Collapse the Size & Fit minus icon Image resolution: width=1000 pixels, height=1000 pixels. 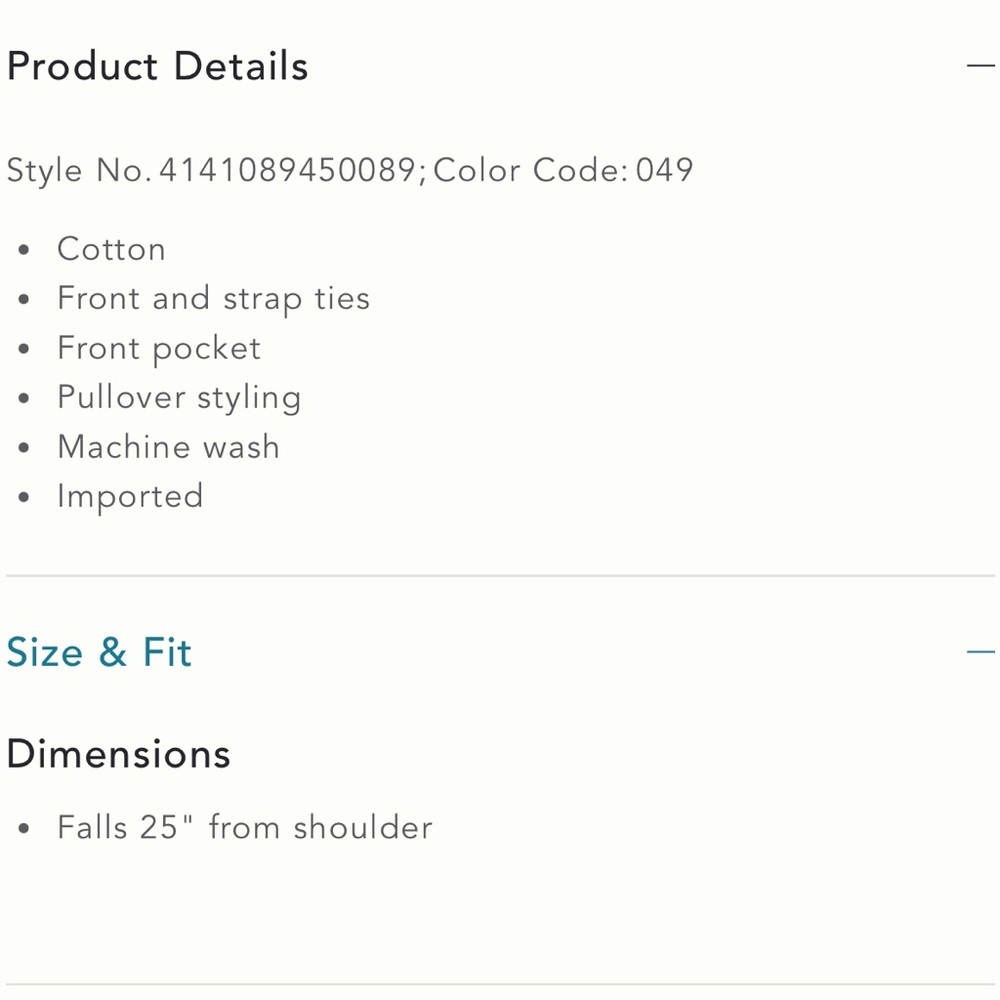coord(980,652)
